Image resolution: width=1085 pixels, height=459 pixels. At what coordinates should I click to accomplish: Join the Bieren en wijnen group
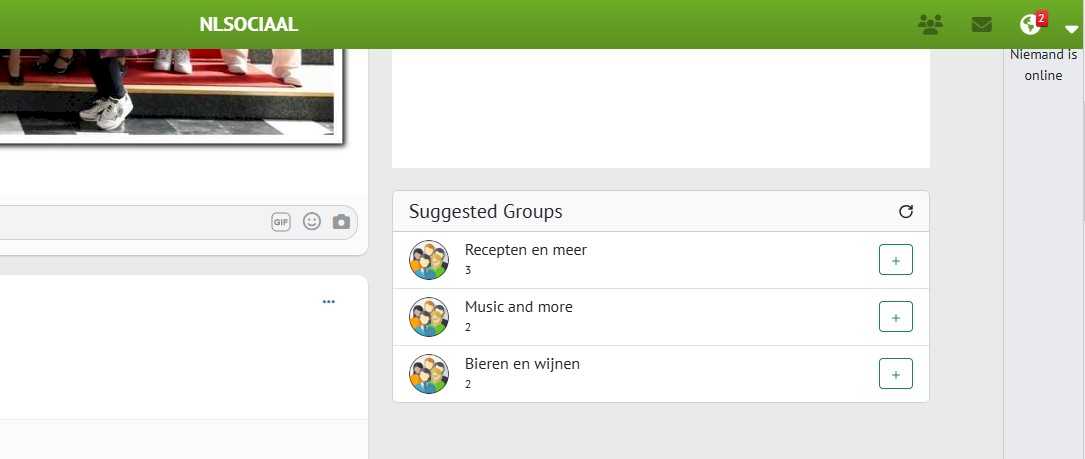point(895,374)
